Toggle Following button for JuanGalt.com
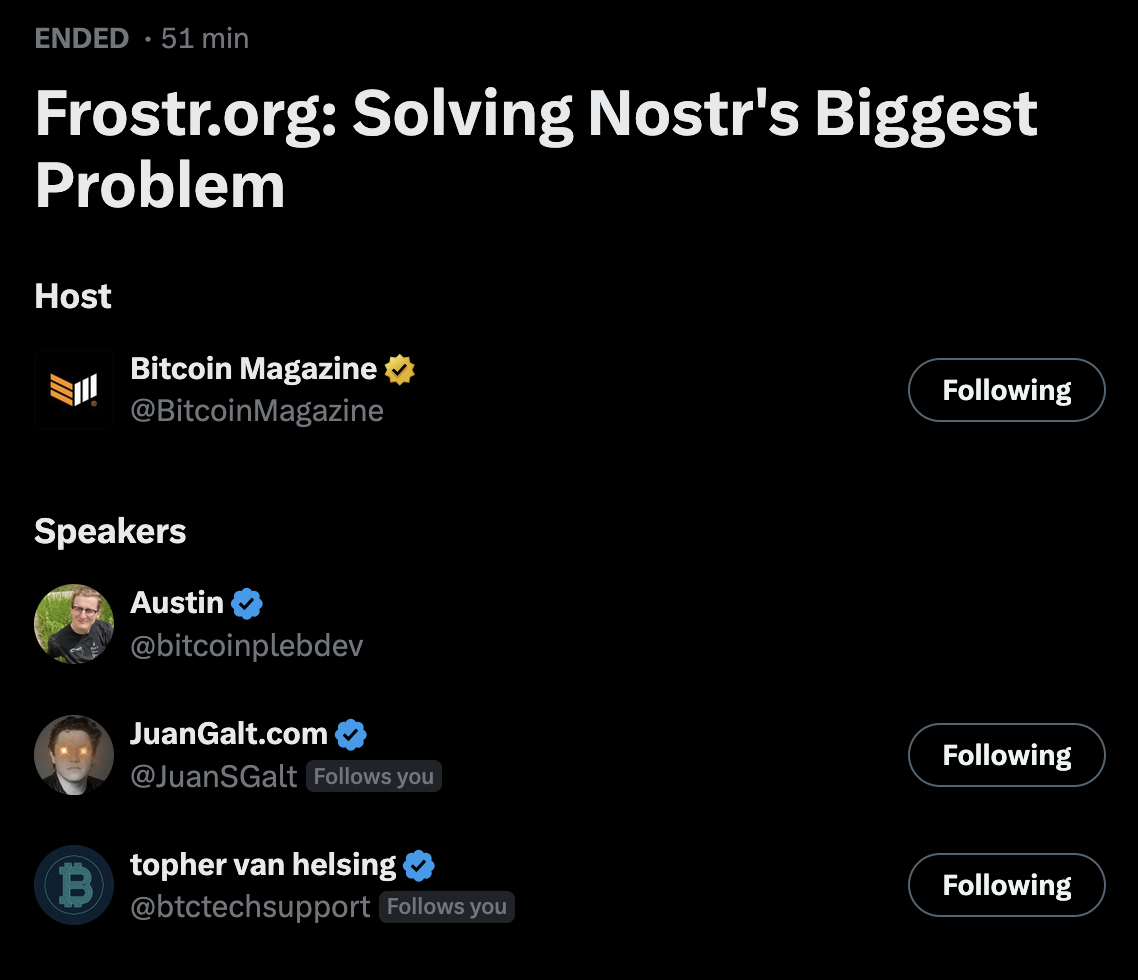The width and height of the screenshot is (1138, 980). [1006, 755]
